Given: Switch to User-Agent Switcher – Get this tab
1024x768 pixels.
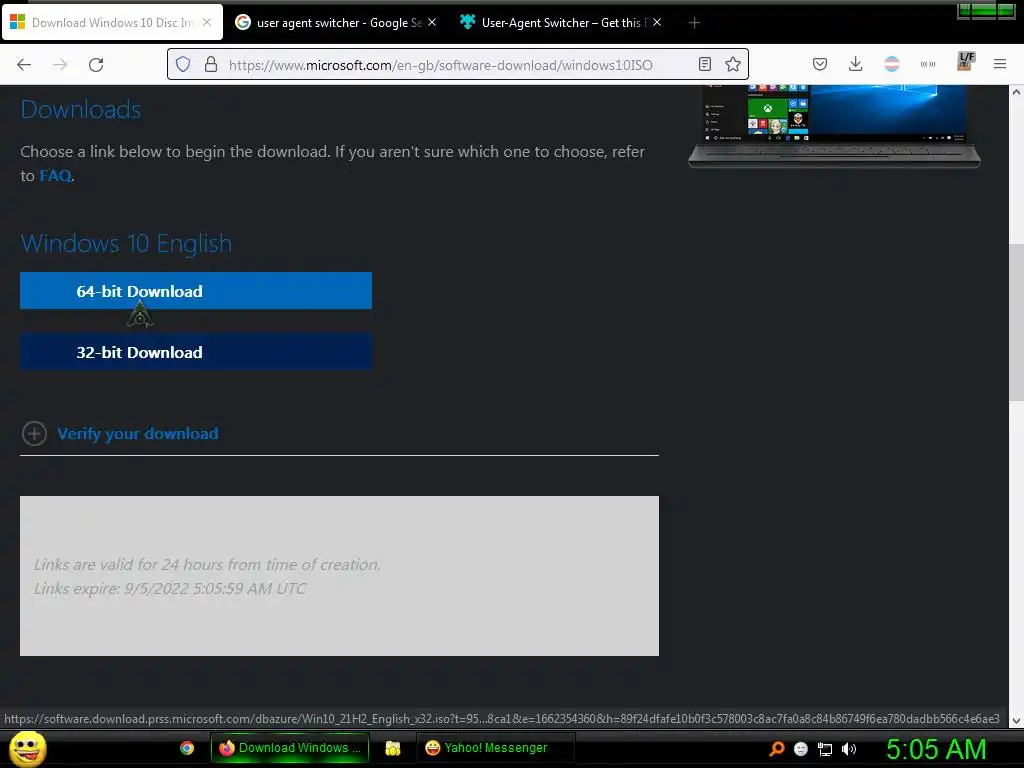Looking at the screenshot, I should [562, 22].
